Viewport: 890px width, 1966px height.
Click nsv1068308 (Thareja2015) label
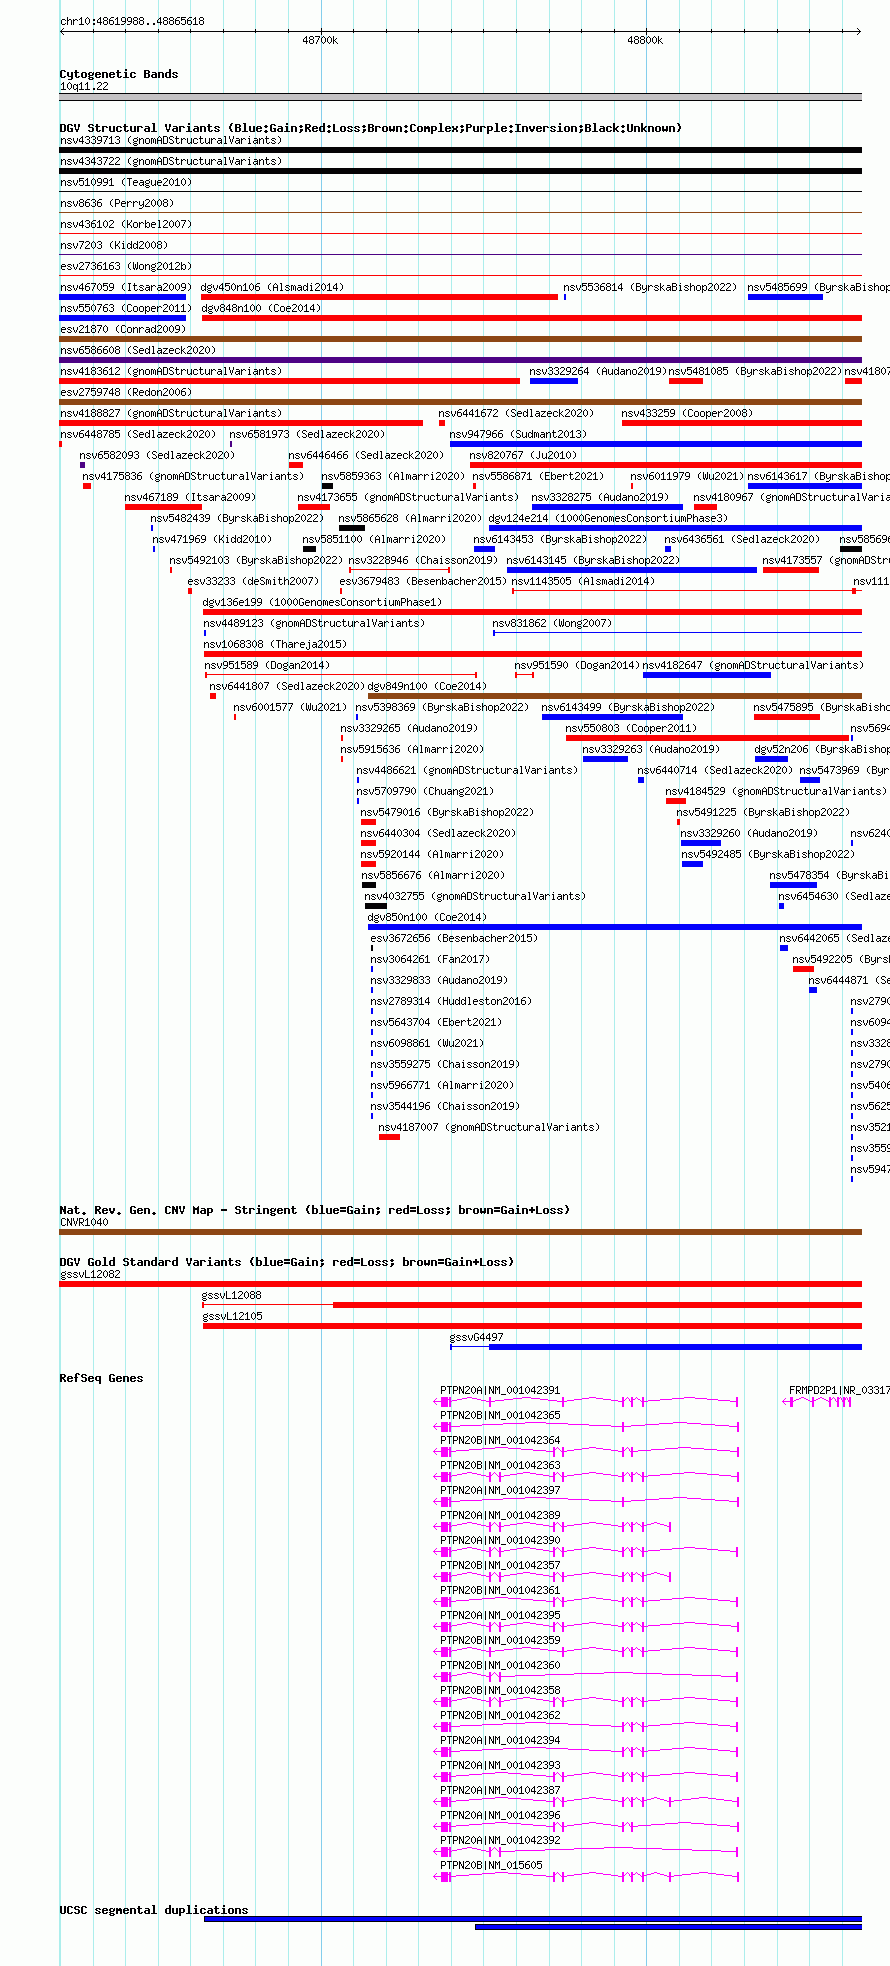tap(275, 644)
